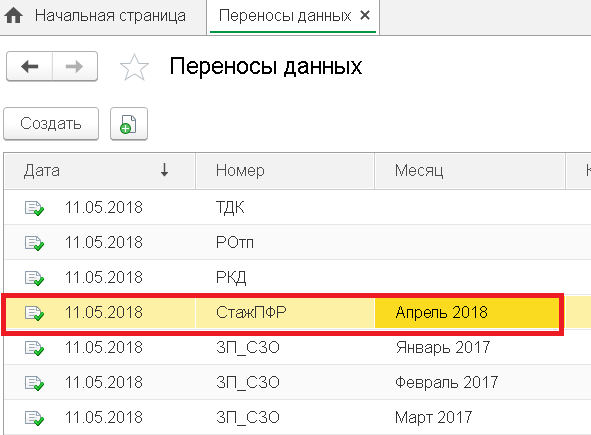
Task: Click the posted document icon in РОтп row
Action: pyautogui.click(x=34, y=243)
